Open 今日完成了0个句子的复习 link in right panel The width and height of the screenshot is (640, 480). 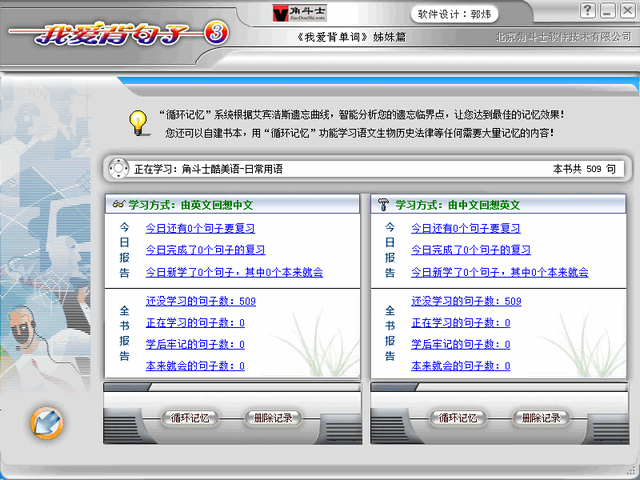click(x=471, y=250)
